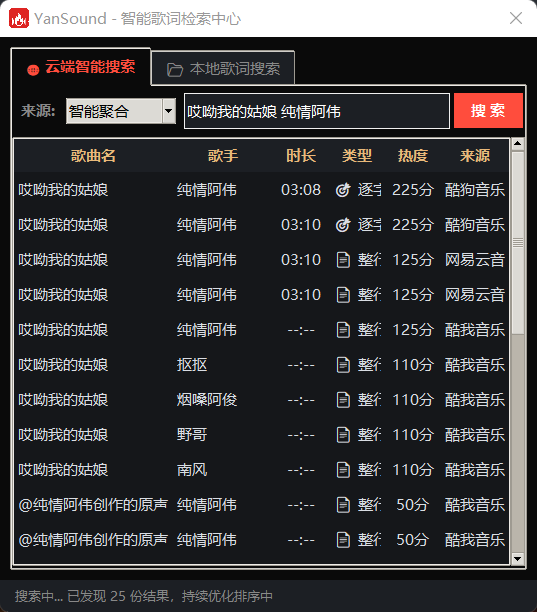Sort results by 热度 column header
The width and height of the screenshot is (537, 612).
tap(413, 156)
